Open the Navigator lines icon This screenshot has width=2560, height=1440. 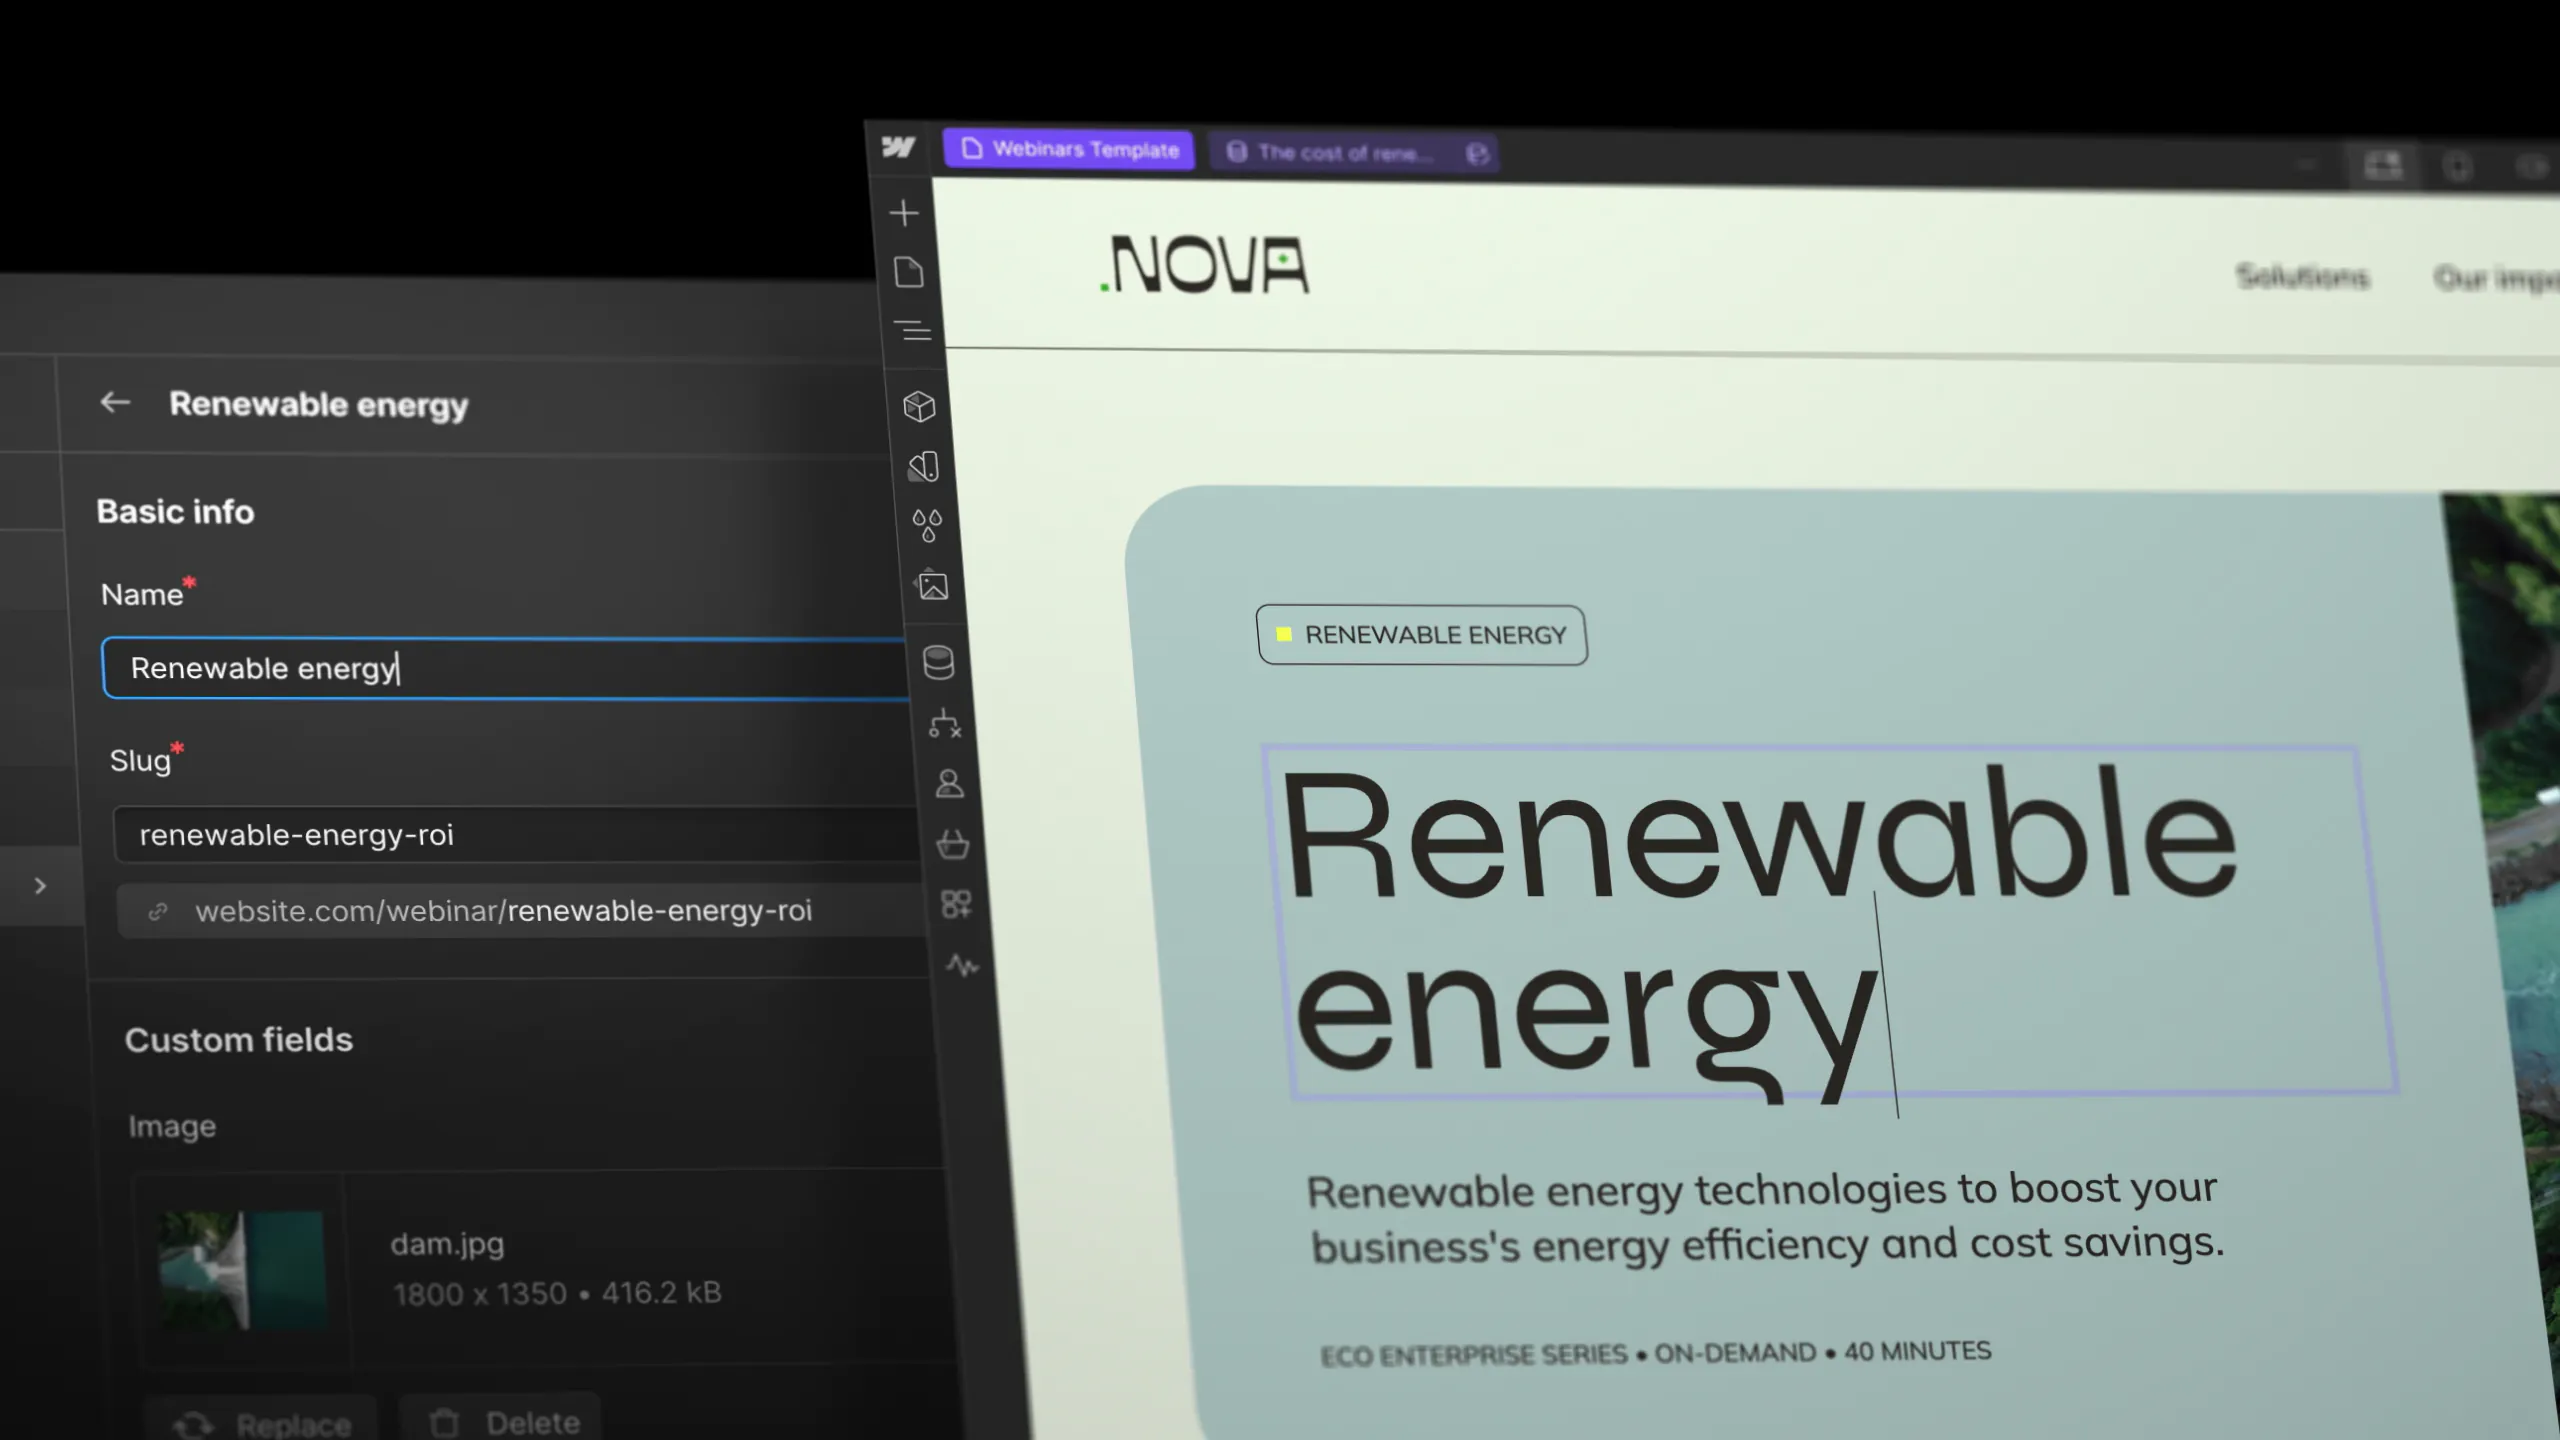[912, 331]
